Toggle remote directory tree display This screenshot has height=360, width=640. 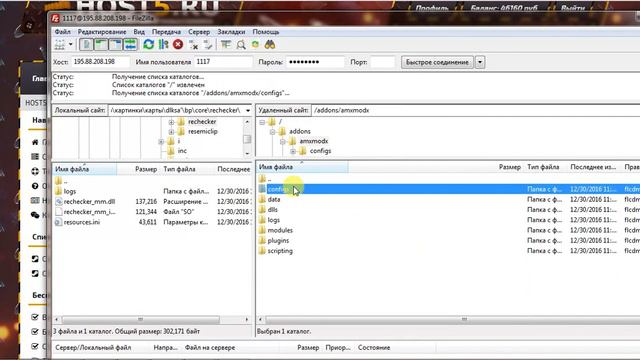116,44
